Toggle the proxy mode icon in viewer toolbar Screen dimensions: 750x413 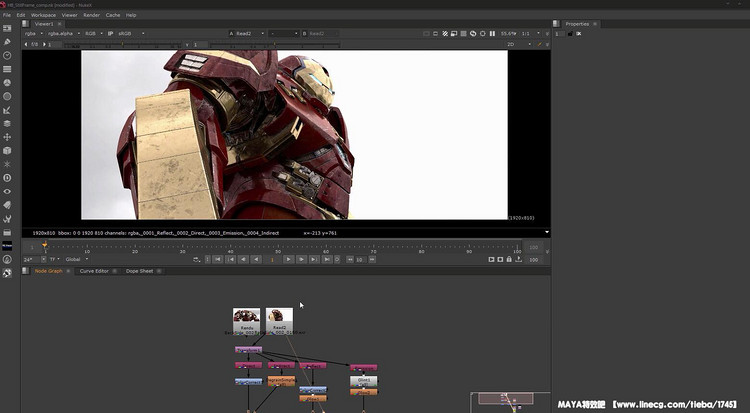[x=462, y=34]
